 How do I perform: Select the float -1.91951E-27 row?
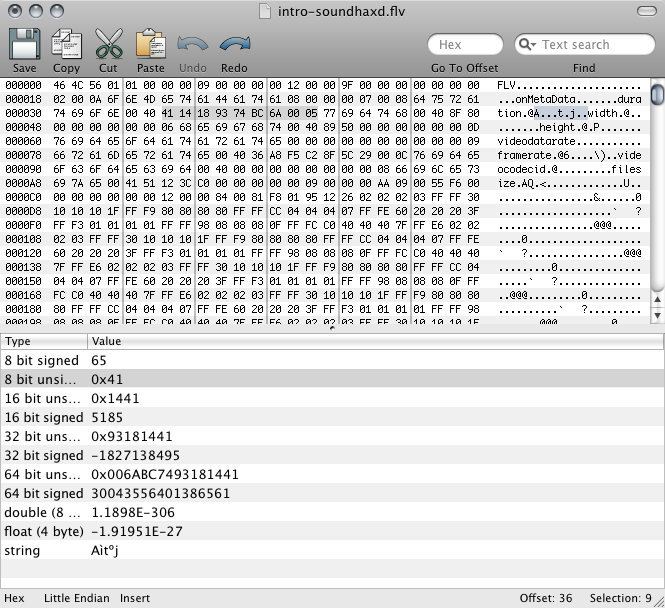[332, 531]
